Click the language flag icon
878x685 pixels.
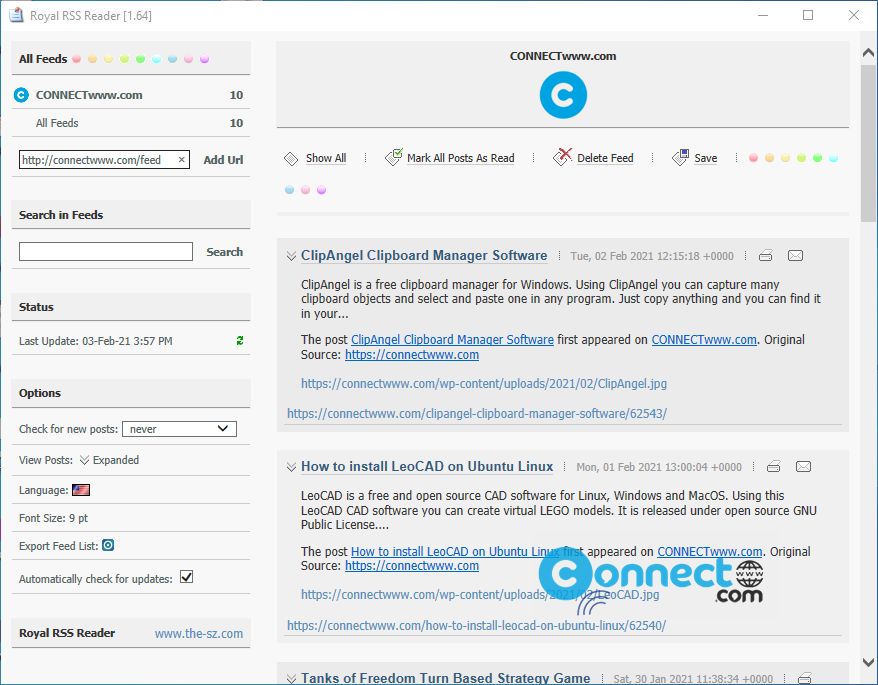point(81,490)
